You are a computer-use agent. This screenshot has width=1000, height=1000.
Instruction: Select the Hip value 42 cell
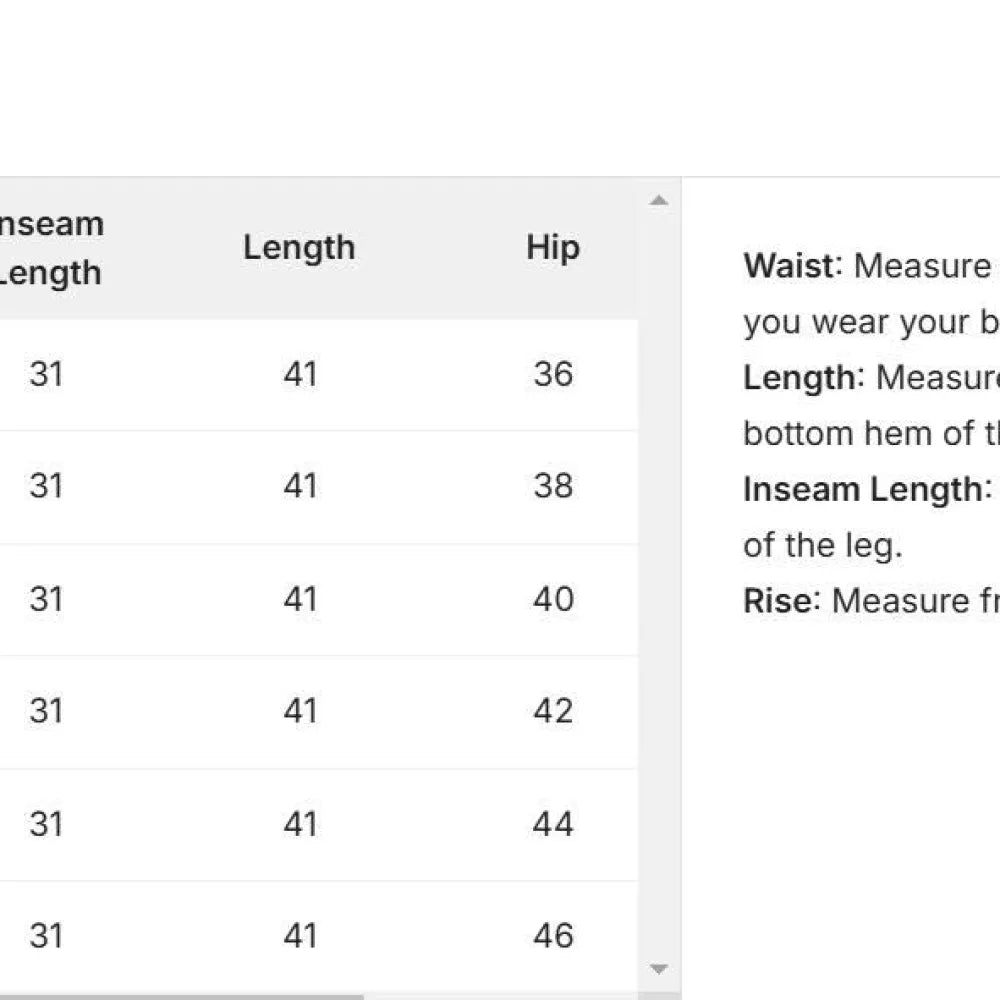click(x=553, y=711)
